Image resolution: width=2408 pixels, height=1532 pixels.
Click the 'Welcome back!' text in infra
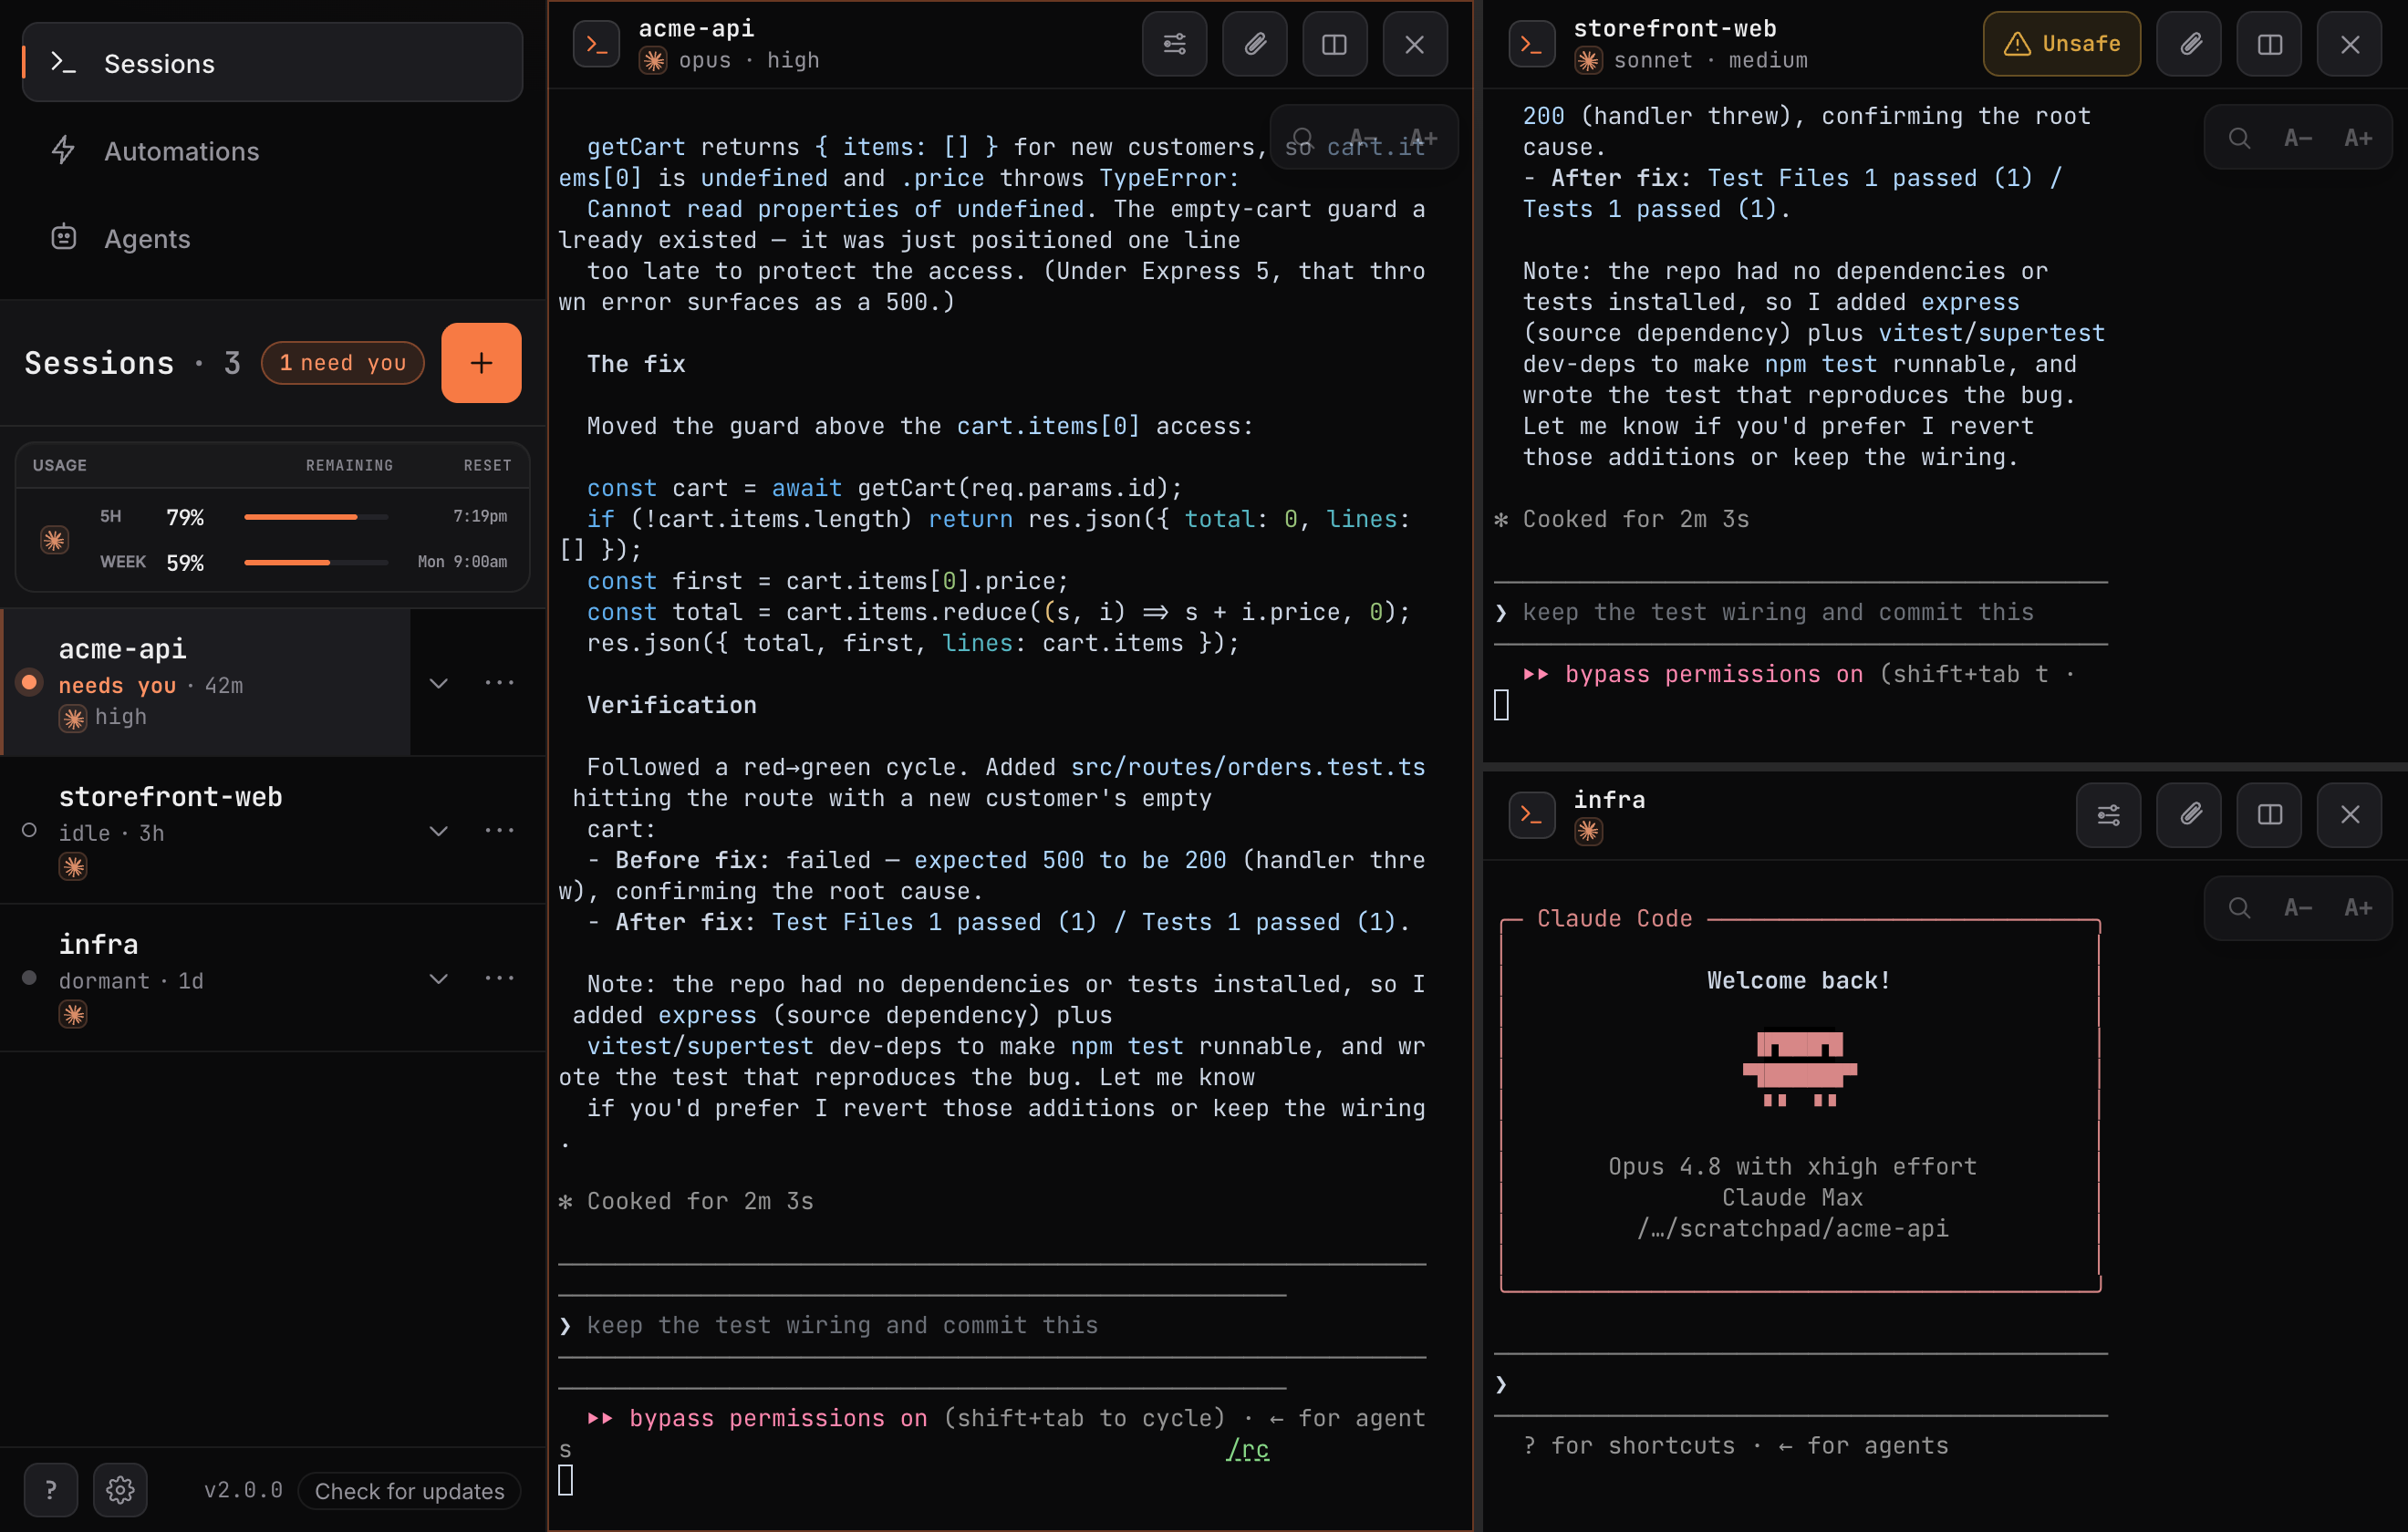pyautogui.click(x=1799, y=981)
